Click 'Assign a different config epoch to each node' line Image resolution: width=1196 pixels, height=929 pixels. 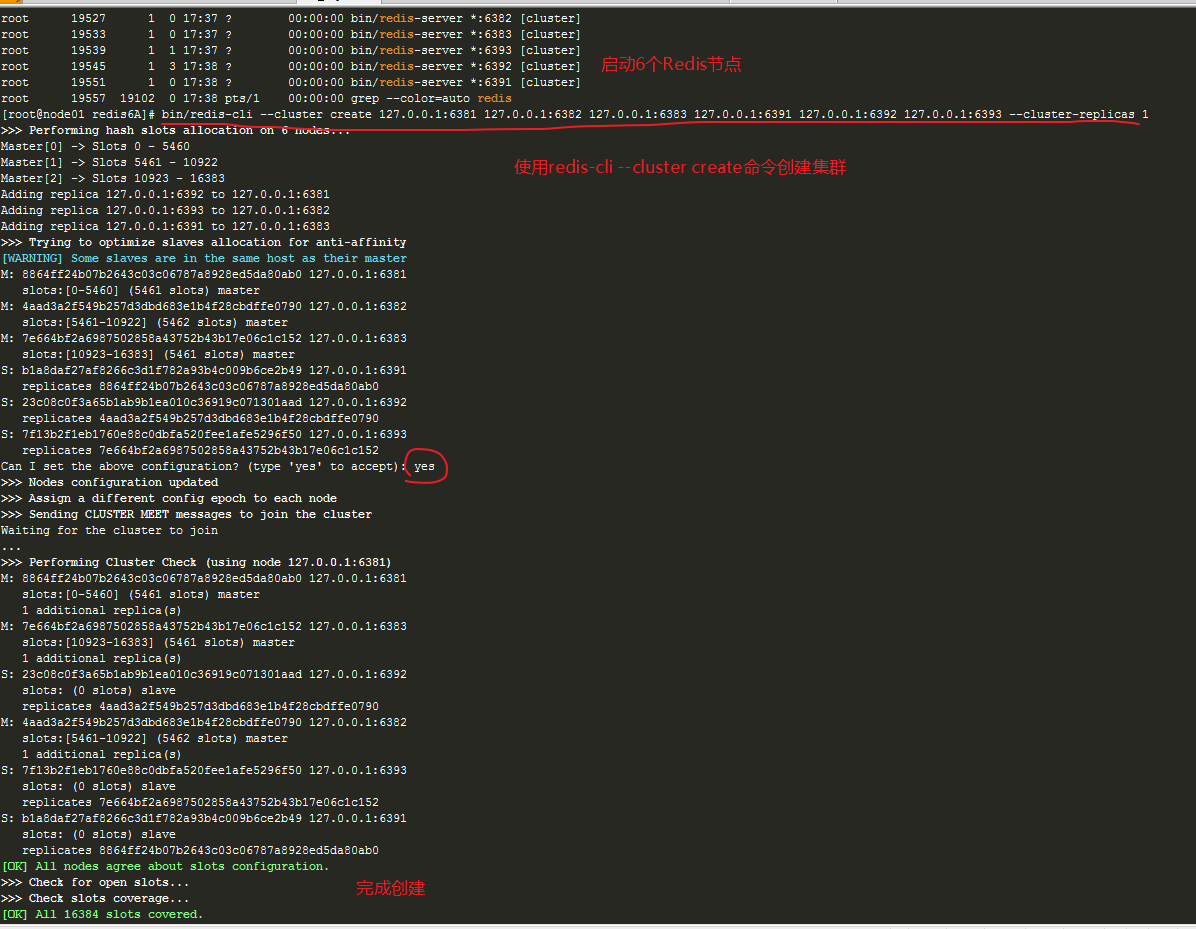[169, 498]
